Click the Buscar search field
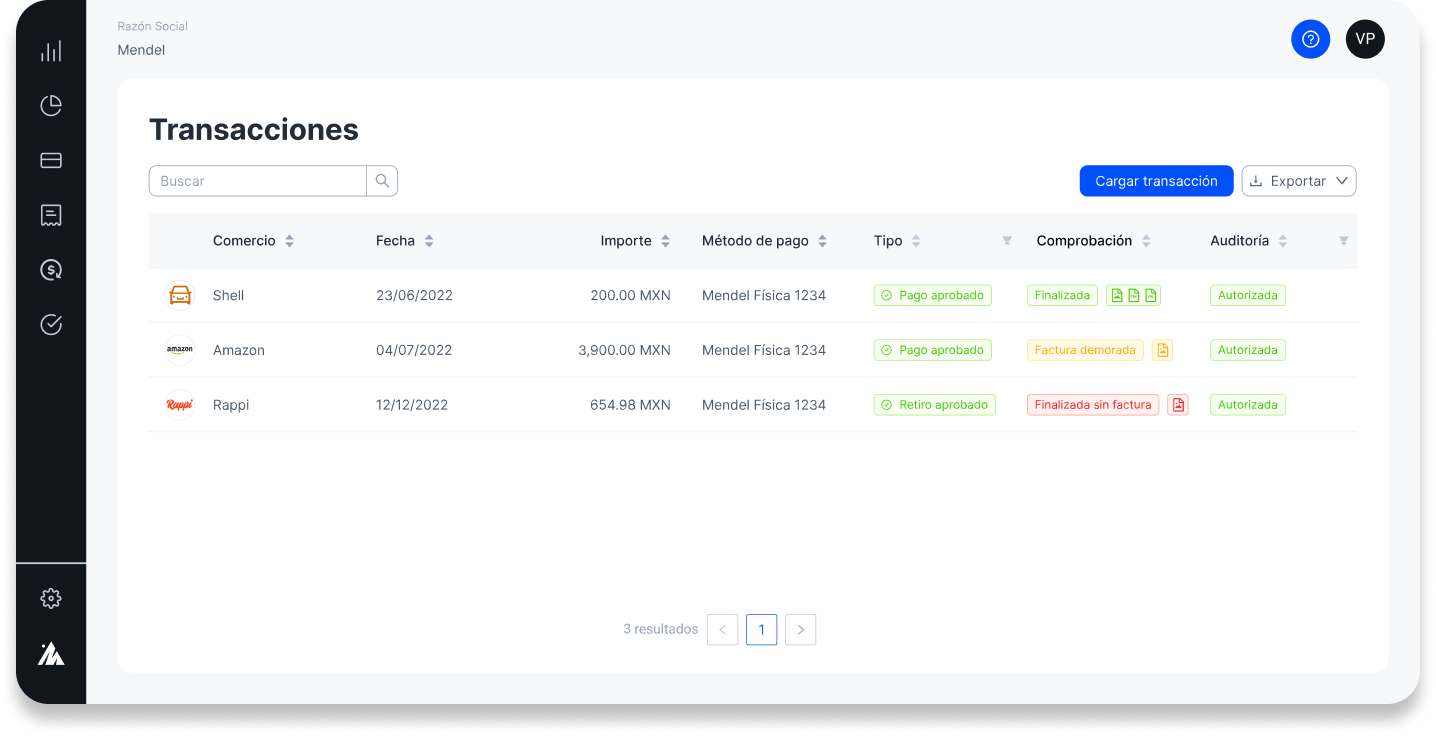 (x=258, y=181)
